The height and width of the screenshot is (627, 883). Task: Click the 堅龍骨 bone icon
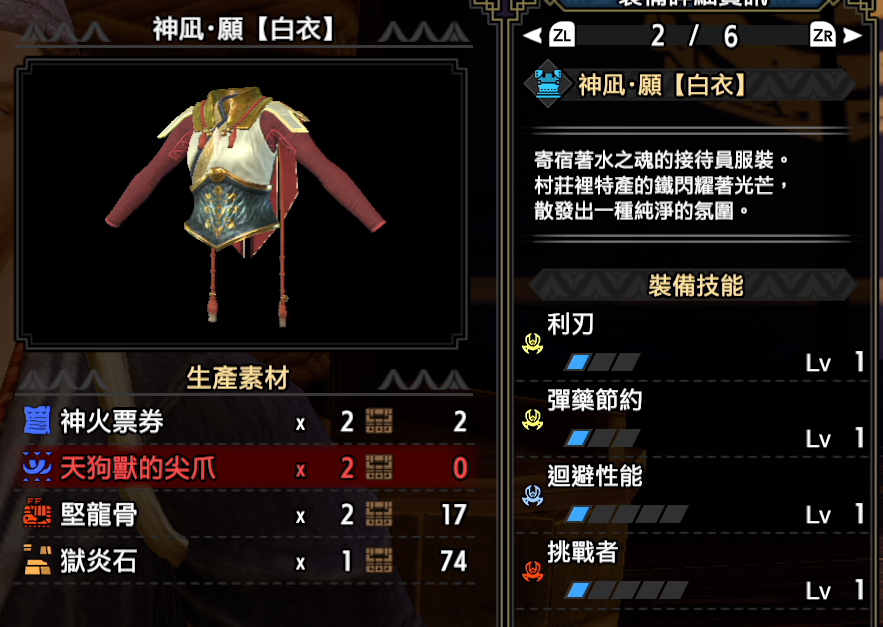tap(37, 514)
